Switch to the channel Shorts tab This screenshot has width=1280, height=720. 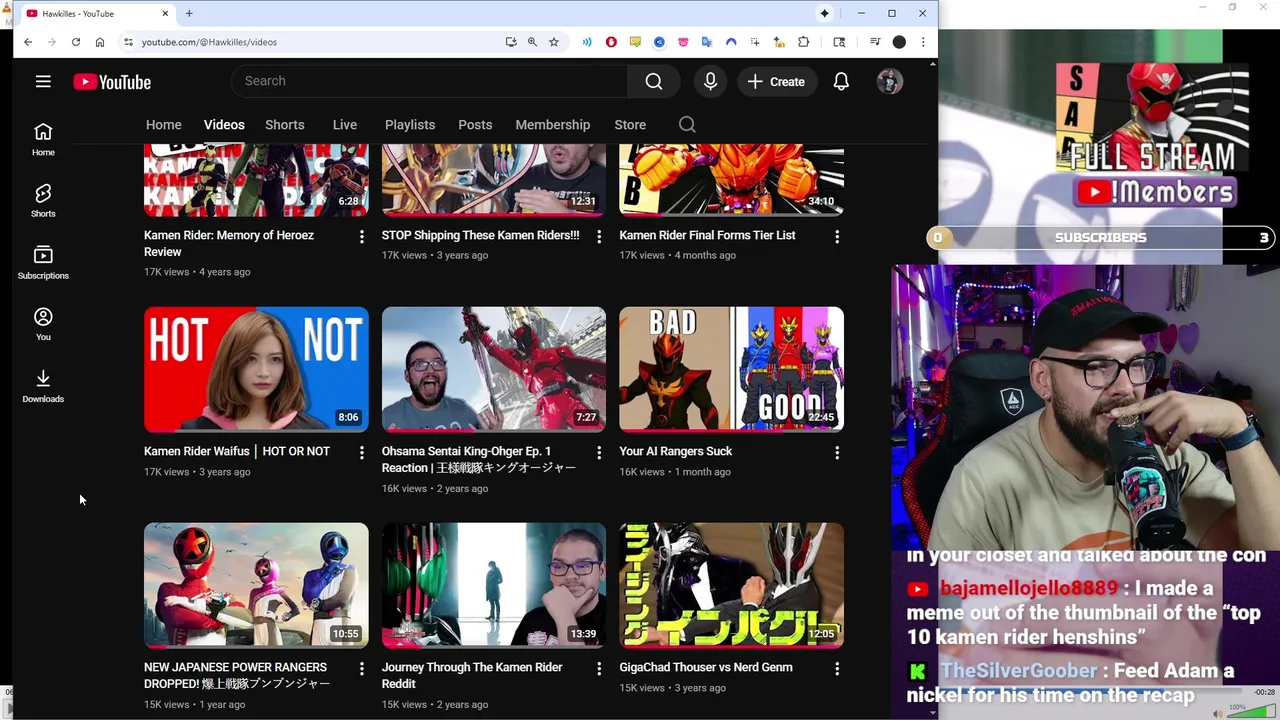pyautogui.click(x=285, y=125)
